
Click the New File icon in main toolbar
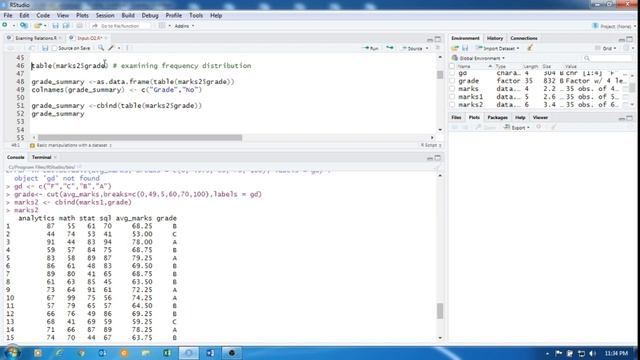(x=5, y=26)
